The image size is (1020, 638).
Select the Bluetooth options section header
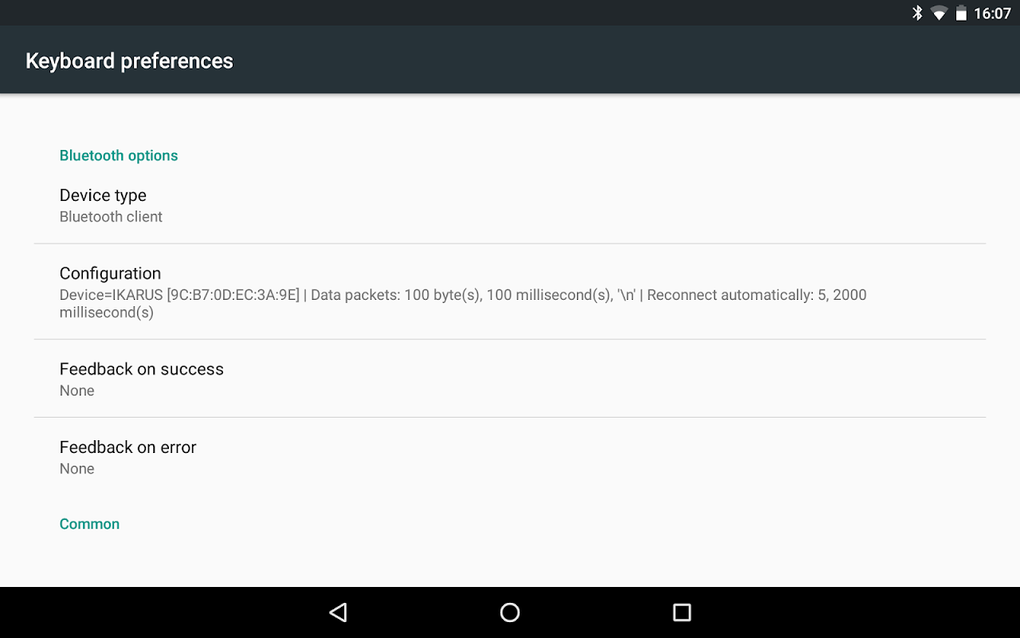coord(118,155)
